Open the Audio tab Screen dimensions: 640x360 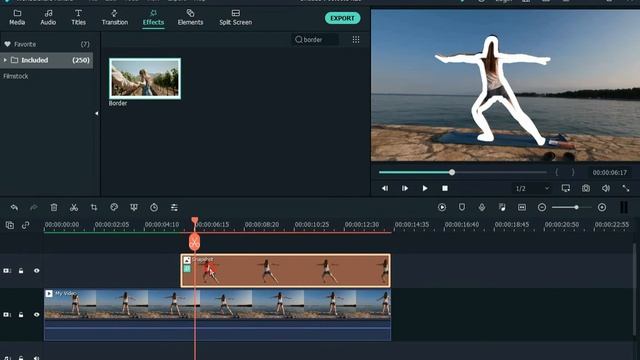[x=48, y=18]
